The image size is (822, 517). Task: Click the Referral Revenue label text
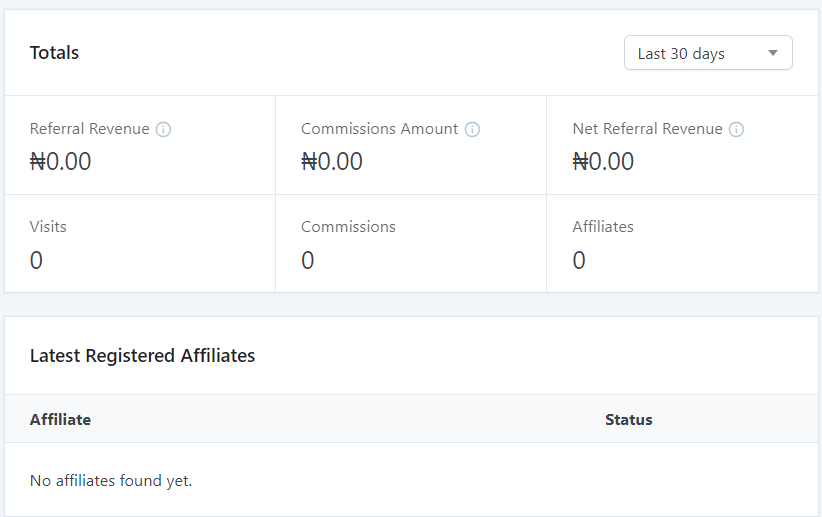point(89,129)
